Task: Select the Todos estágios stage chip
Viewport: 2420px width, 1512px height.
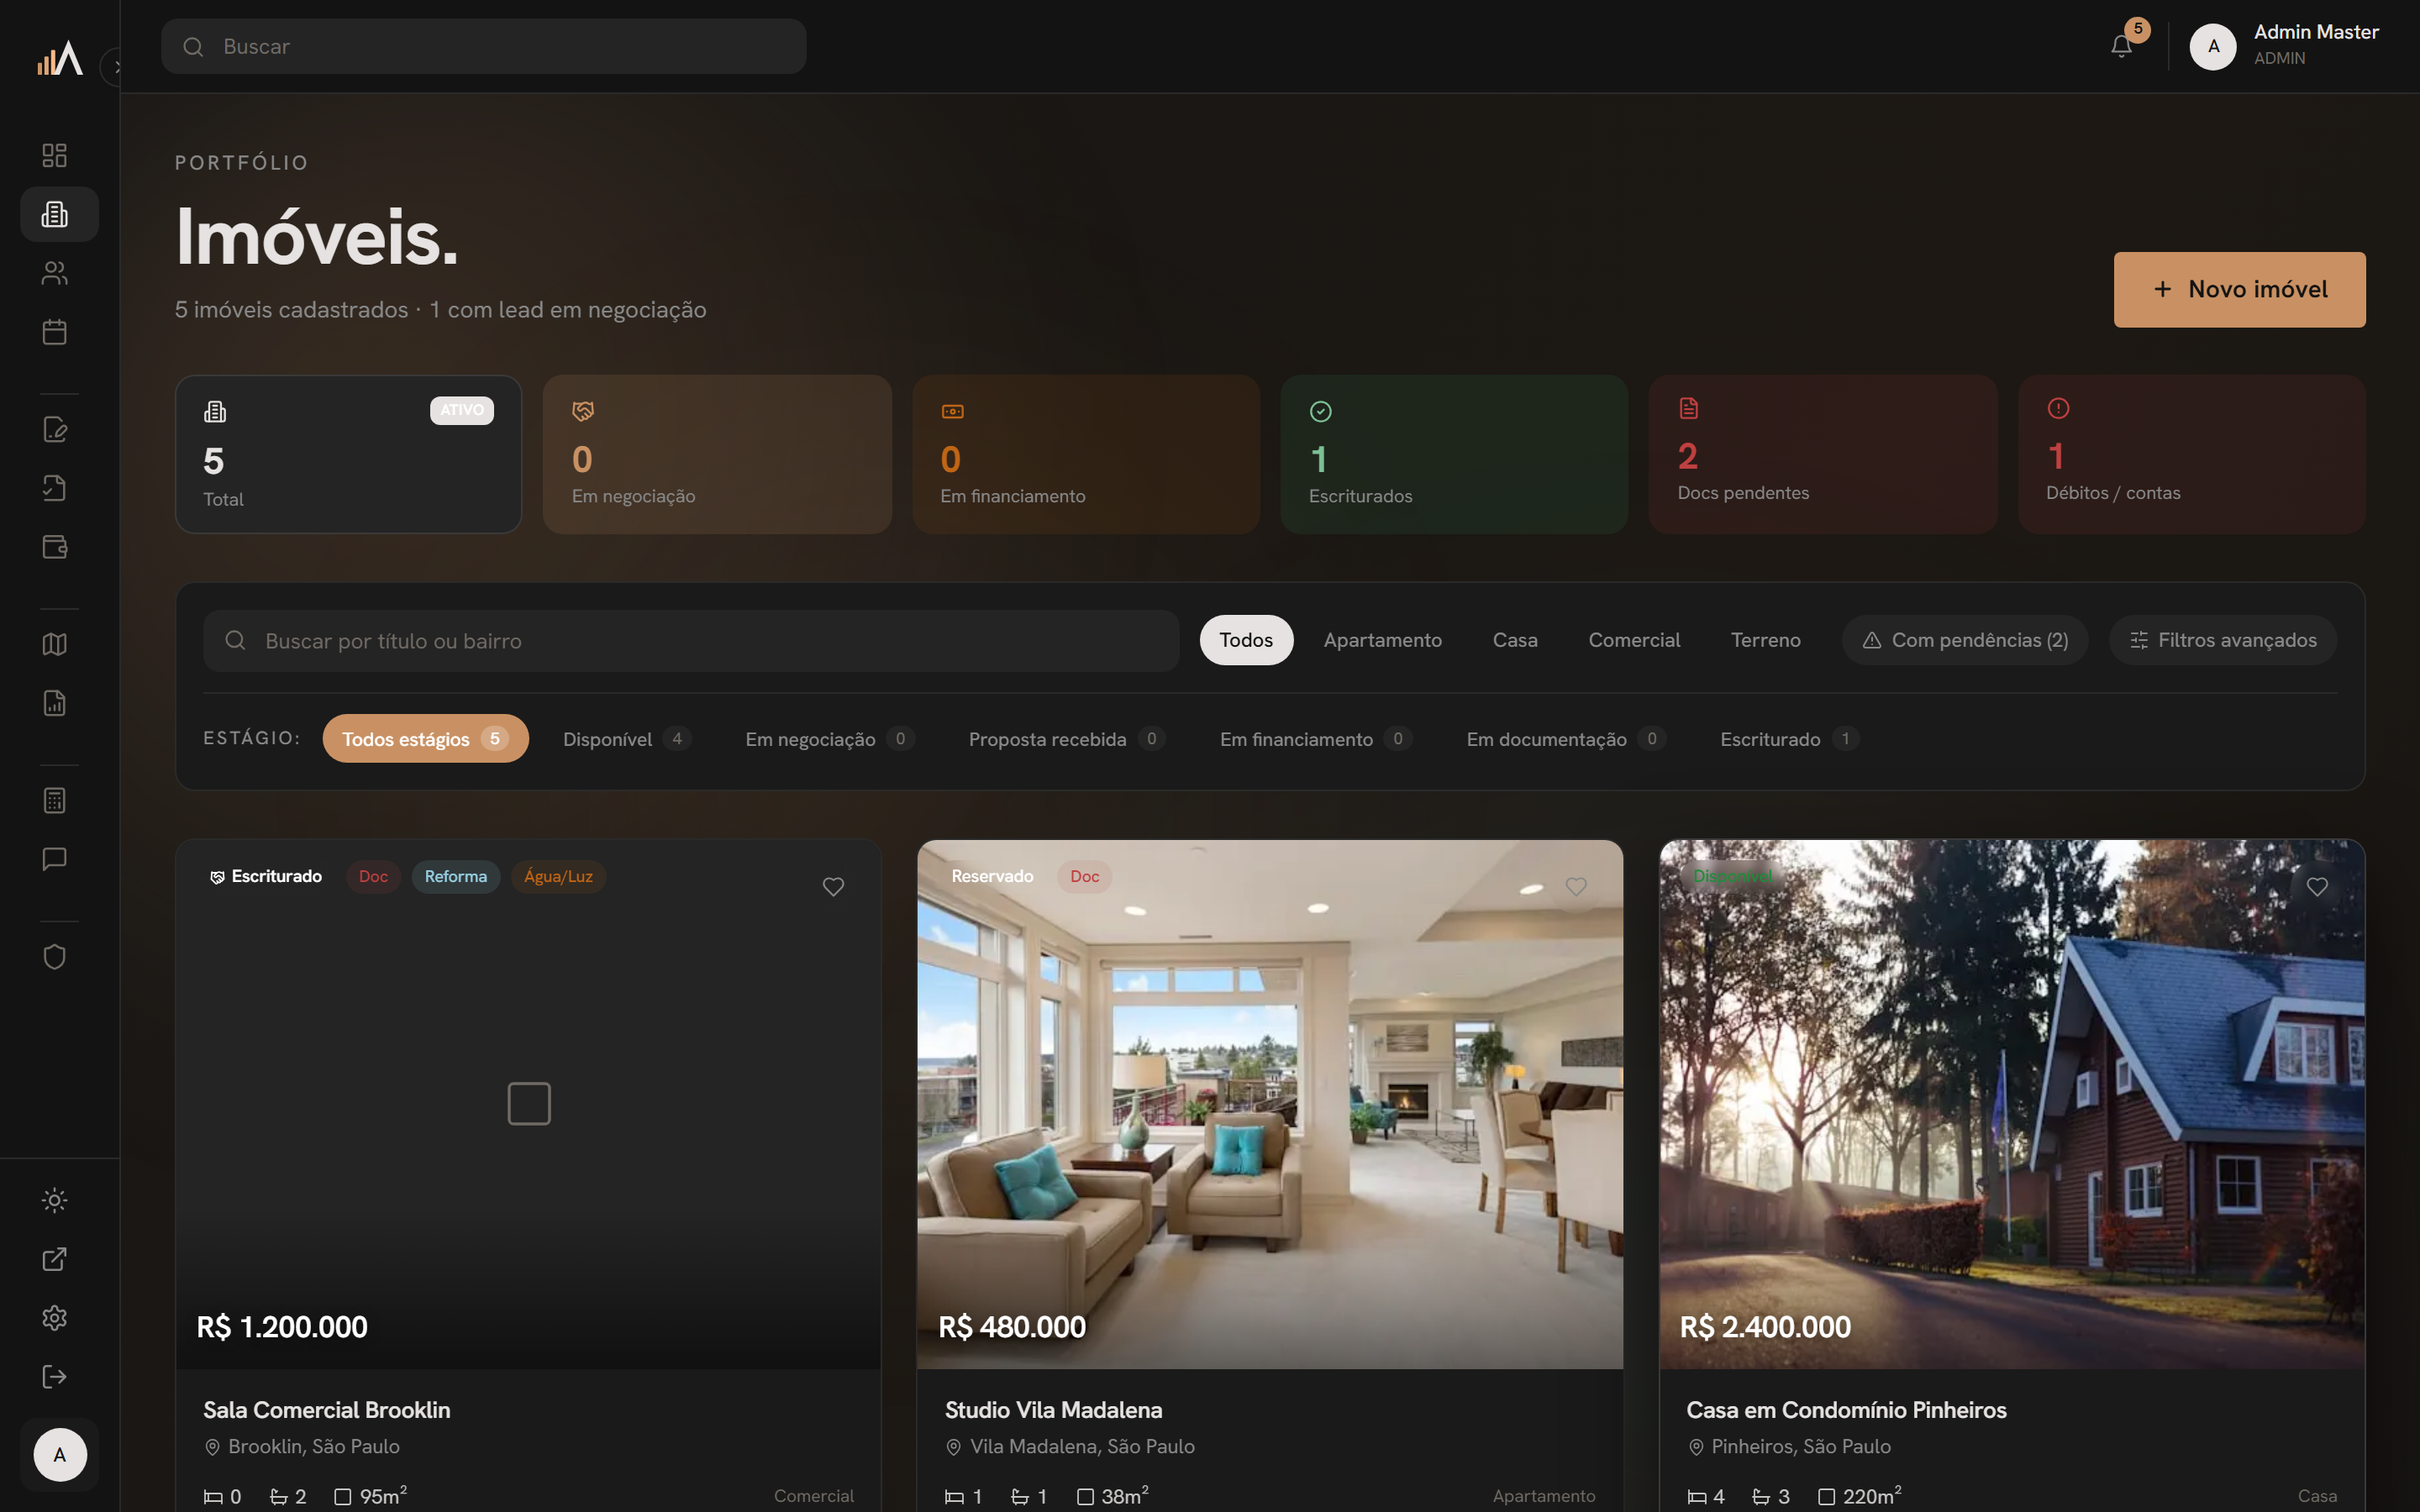Action: (x=425, y=739)
